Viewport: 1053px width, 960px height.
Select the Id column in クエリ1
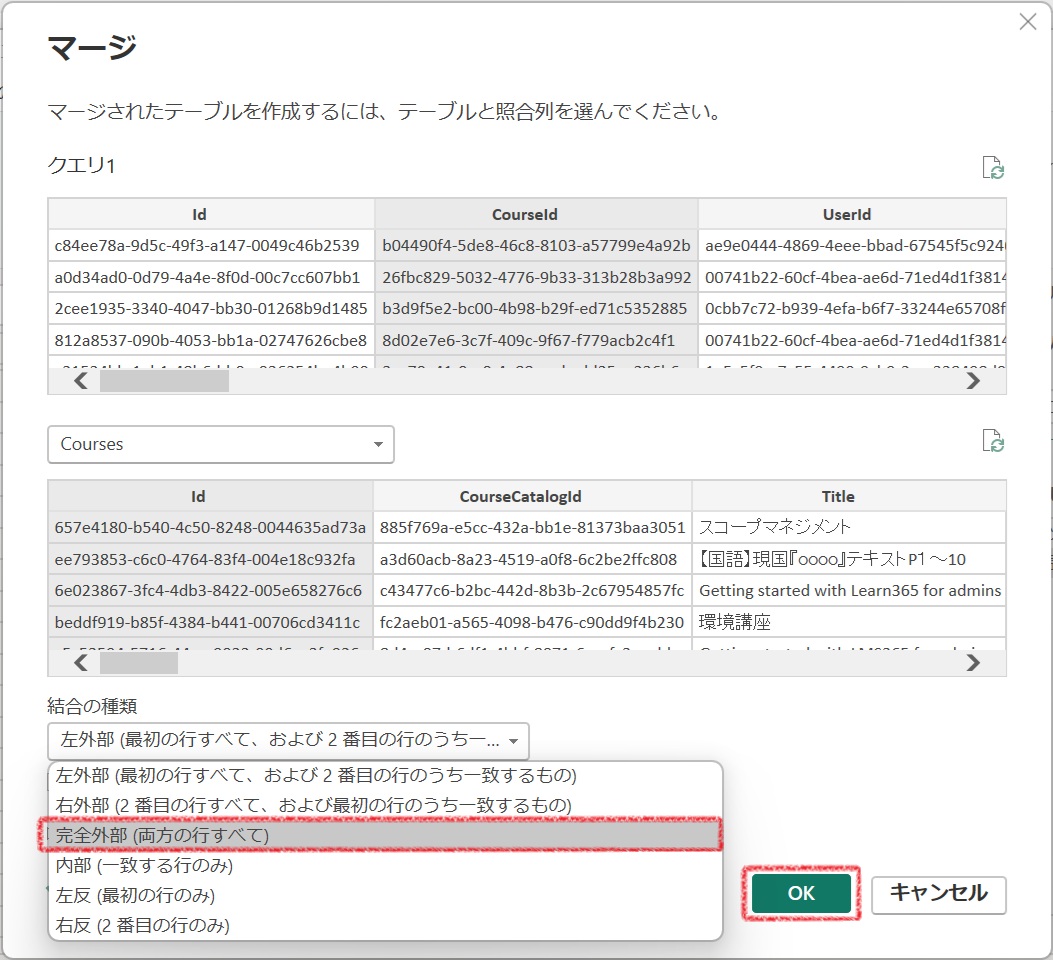pos(198,214)
